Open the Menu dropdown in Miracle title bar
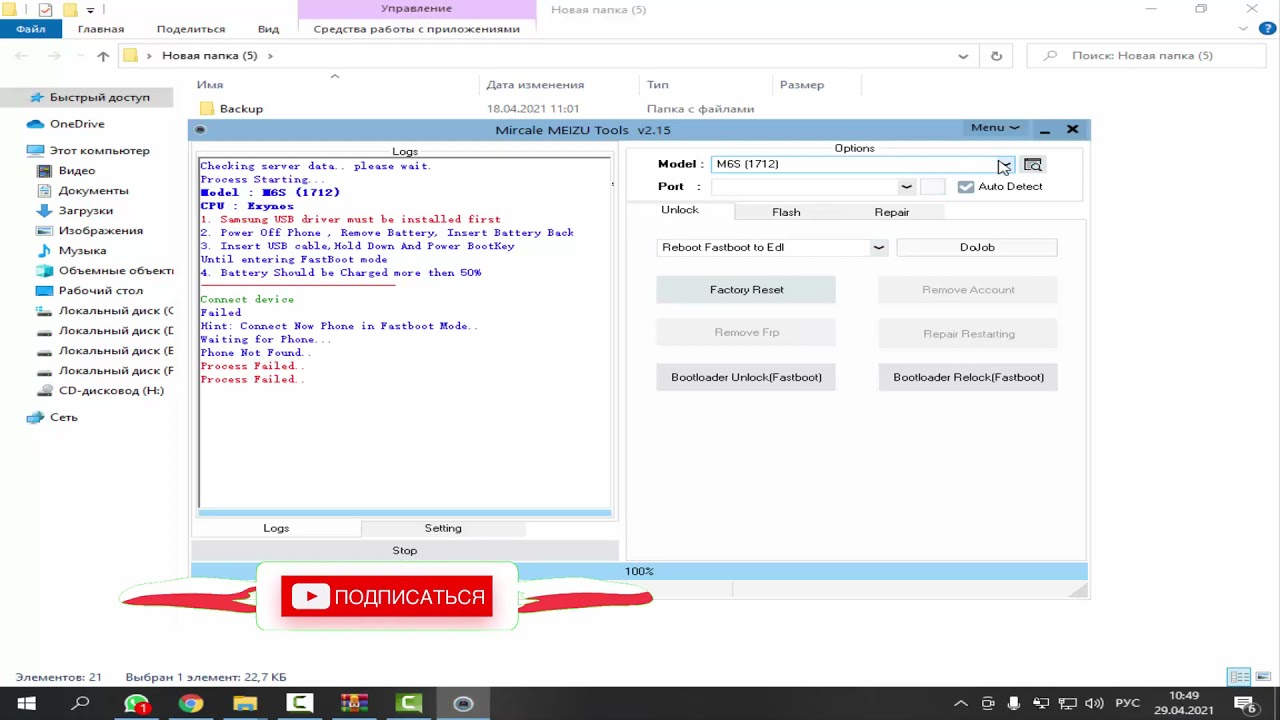Image resolution: width=1280 pixels, height=720 pixels. [994, 128]
